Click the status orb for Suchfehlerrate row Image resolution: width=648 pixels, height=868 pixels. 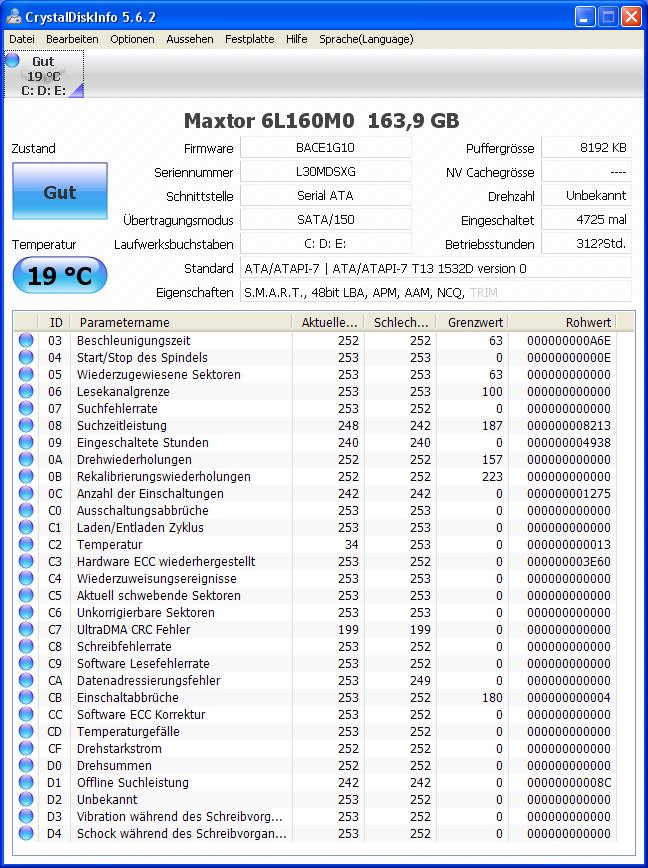coord(26,409)
